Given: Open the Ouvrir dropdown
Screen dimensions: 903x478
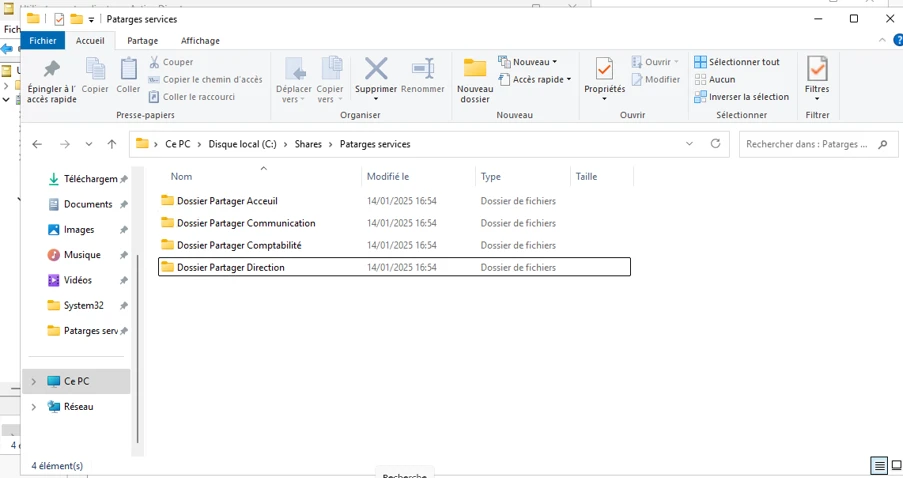Looking at the screenshot, I should [x=656, y=62].
